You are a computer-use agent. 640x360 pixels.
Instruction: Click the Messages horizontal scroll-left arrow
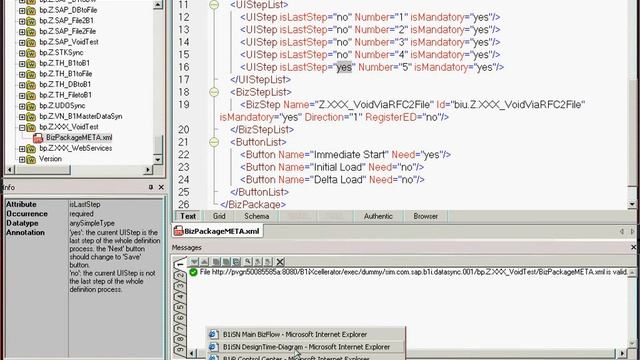click(x=192, y=353)
